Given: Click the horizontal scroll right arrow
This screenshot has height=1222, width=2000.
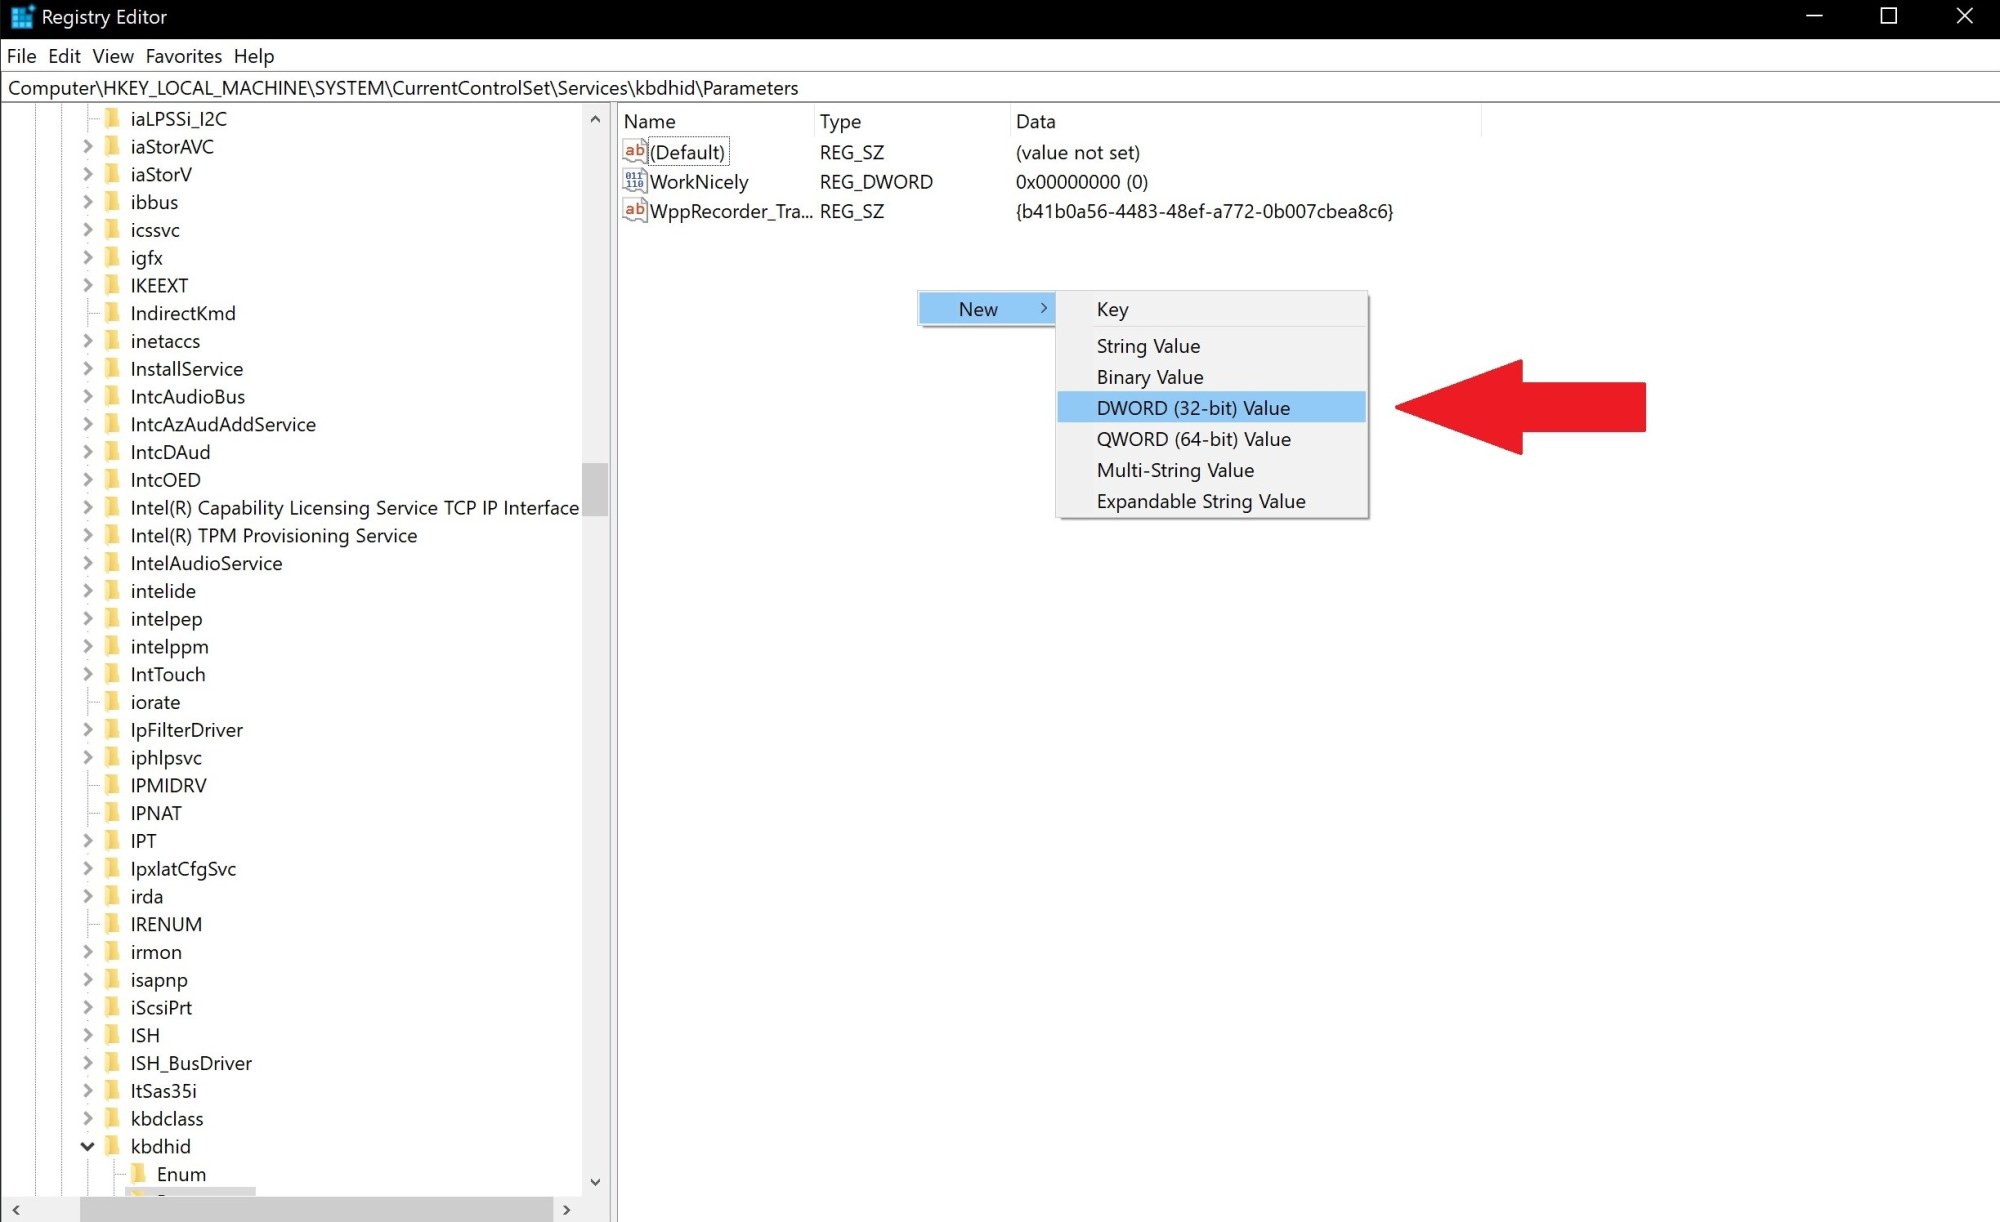Looking at the screenshot, I should [x=567, y=1209].
